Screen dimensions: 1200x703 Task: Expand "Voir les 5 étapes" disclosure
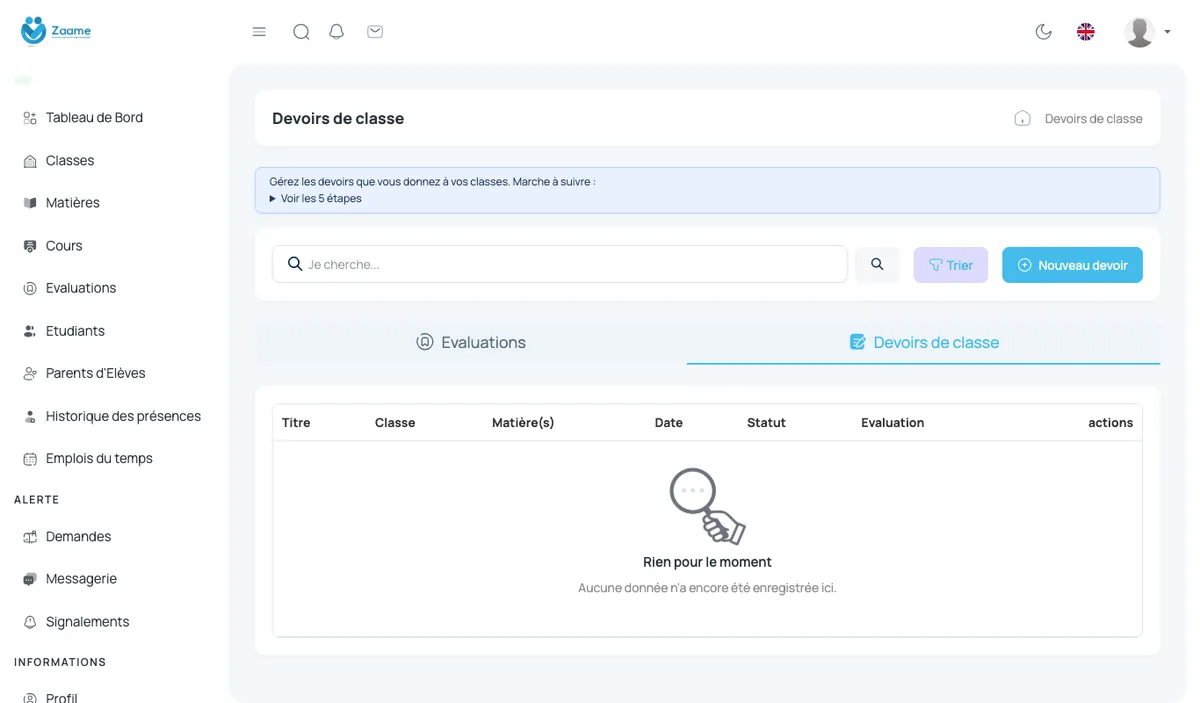315,198
